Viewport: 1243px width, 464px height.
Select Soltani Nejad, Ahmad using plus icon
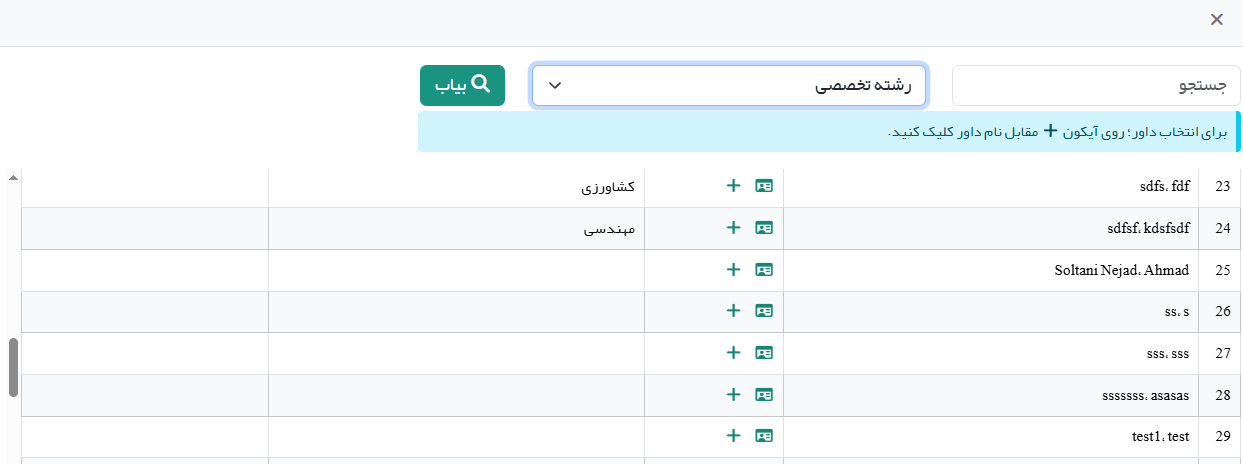pyautogui.click(x=733, y=270)
